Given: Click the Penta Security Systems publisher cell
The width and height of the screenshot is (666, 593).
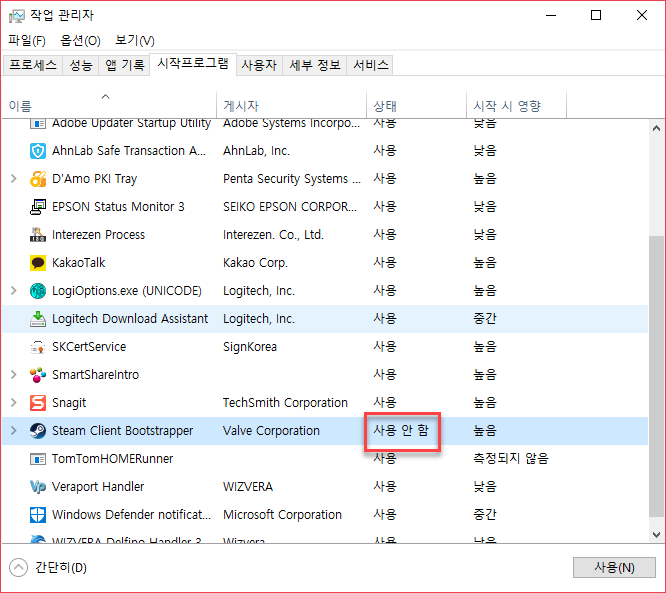Looking at the screenshot, I should [x=292, y=179].
